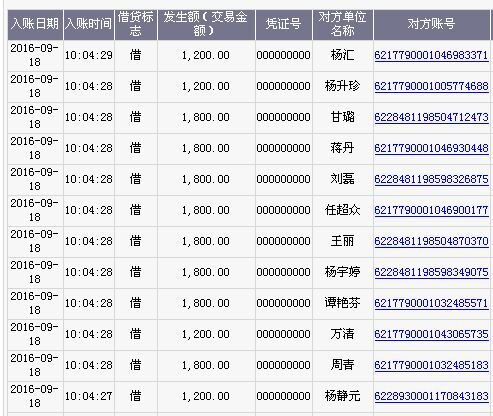This screenshot has width=493, height=416.
Task: Click the 凭证号 column header
Action: point(284,24)
